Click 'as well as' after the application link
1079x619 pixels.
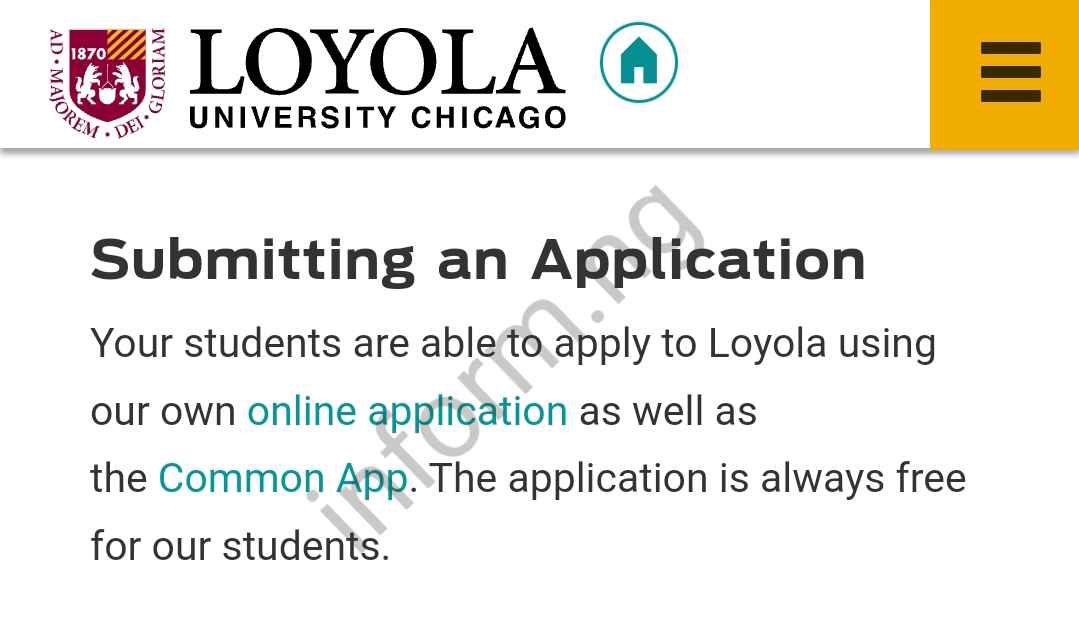coord(667,411)
